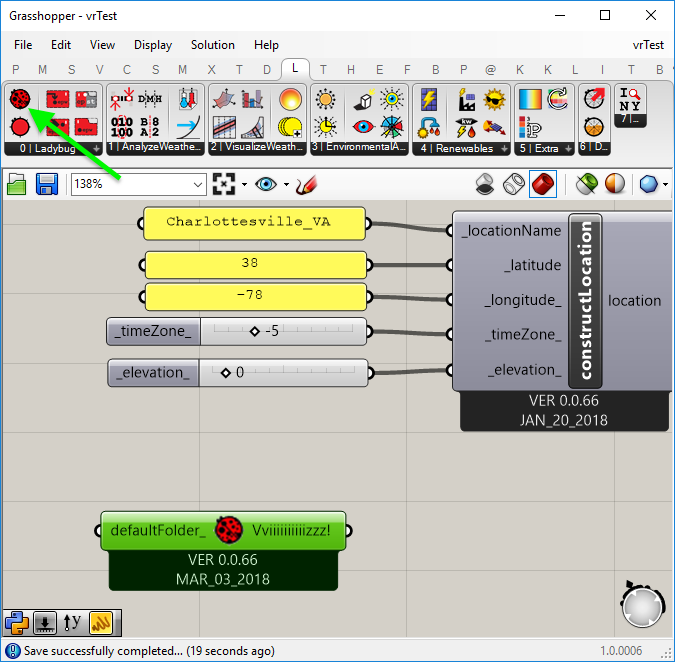This screenshot has width=675, height=662.
Task: Click the vrTest document name button
Action: tap(648, 45)
